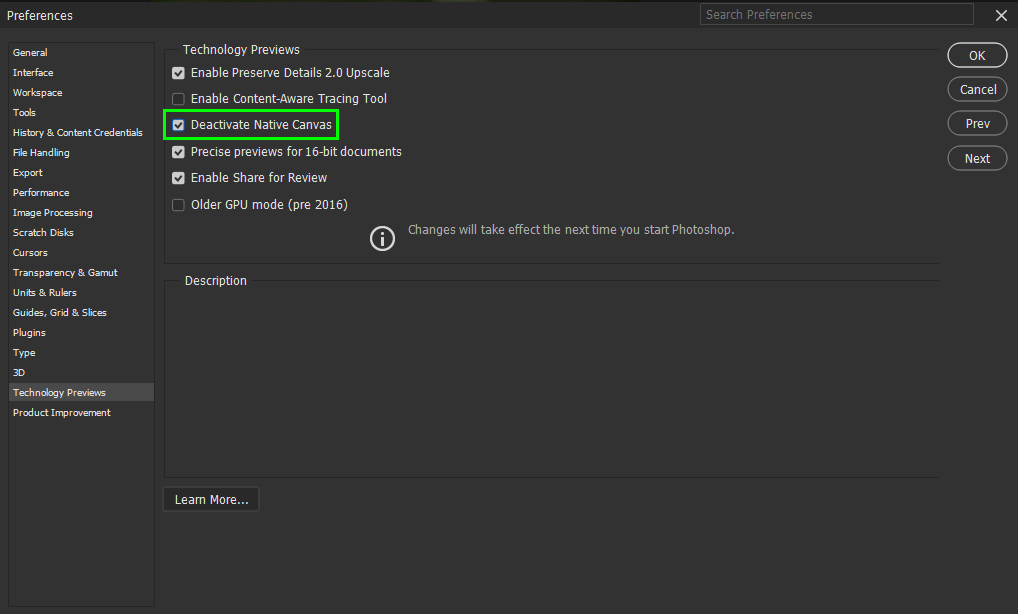Click the info icon next to restart notice
The image size is (1018, 614).
(x=382, y=238)
